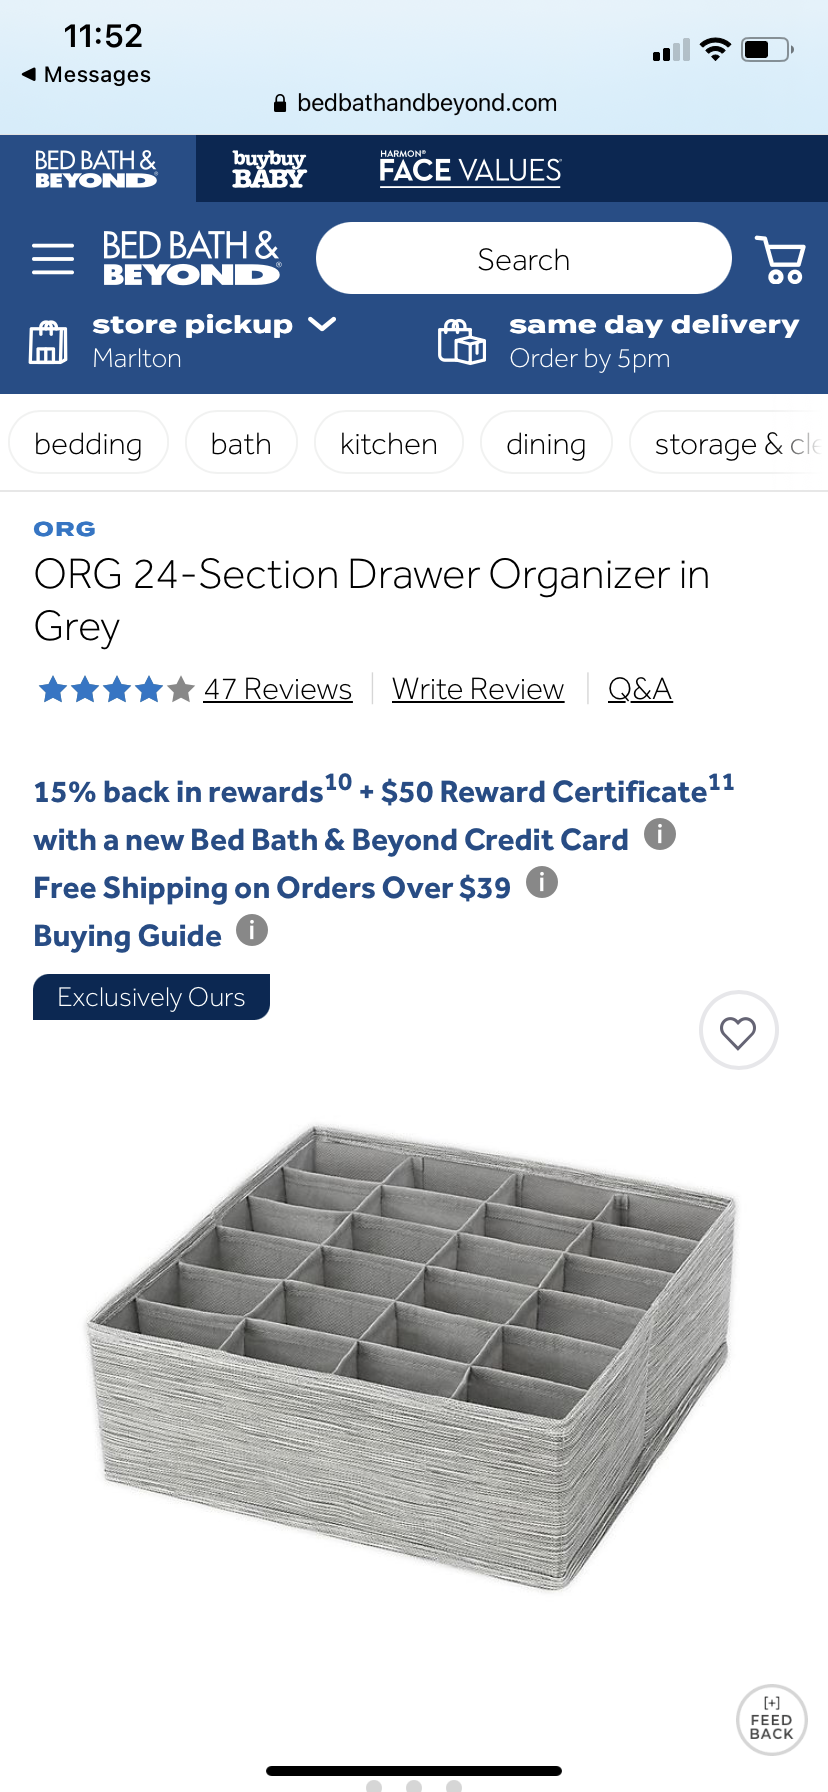828x1792 pixels.
Task: Return to Messages app
Action: coord(86,75)
